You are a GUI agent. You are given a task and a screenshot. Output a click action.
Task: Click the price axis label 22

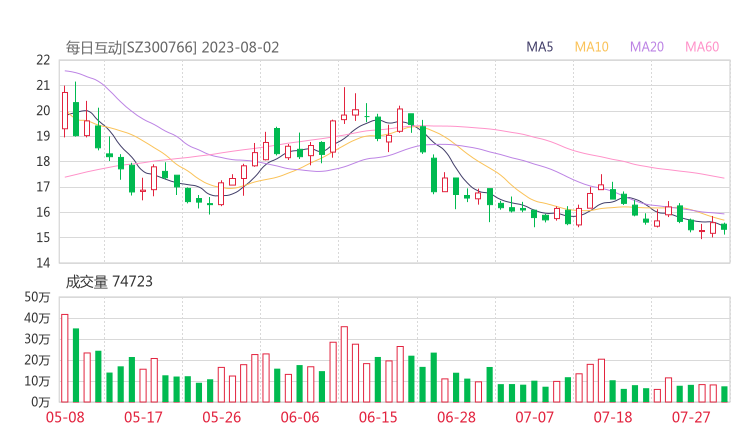coord(43,60)
